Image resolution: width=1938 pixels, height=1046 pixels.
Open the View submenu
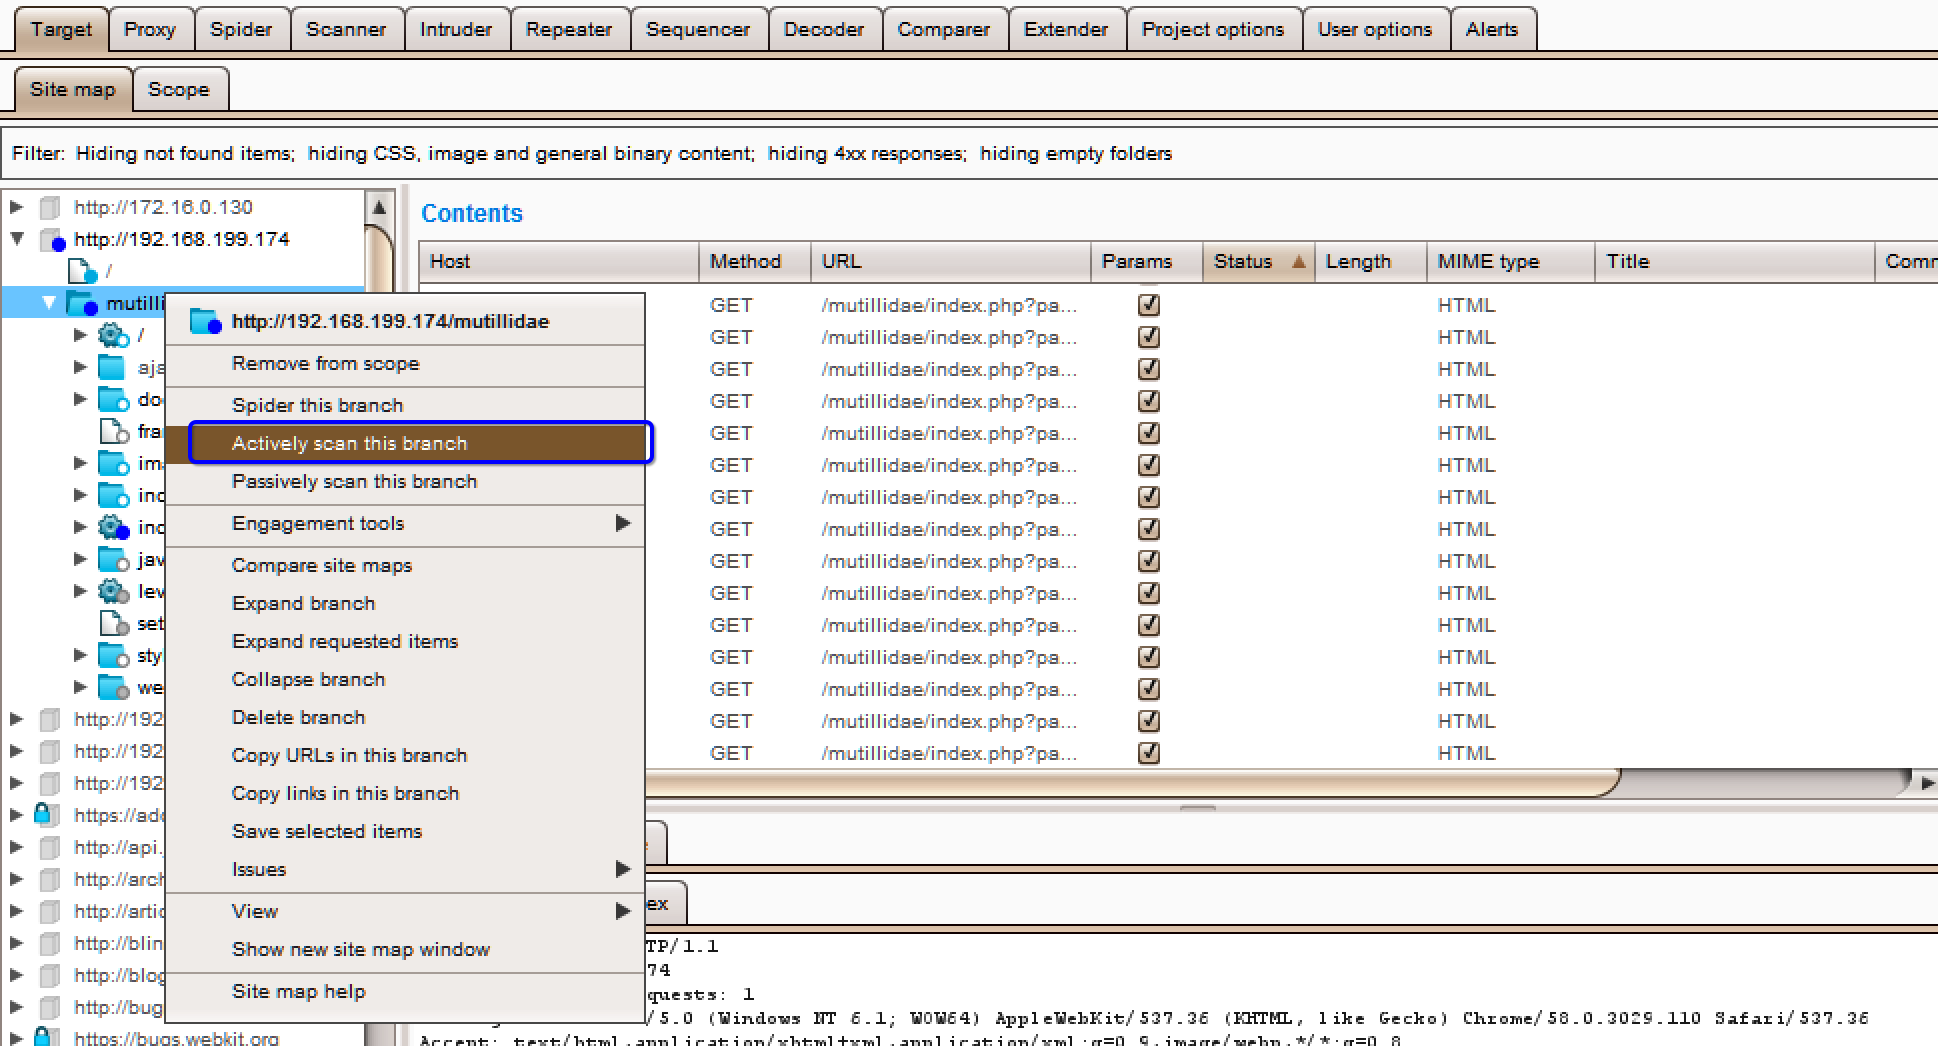(x=405, y=912)
